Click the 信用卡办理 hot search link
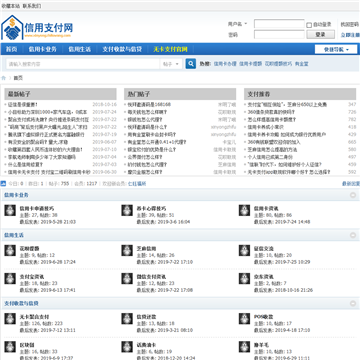 (225, 64)
